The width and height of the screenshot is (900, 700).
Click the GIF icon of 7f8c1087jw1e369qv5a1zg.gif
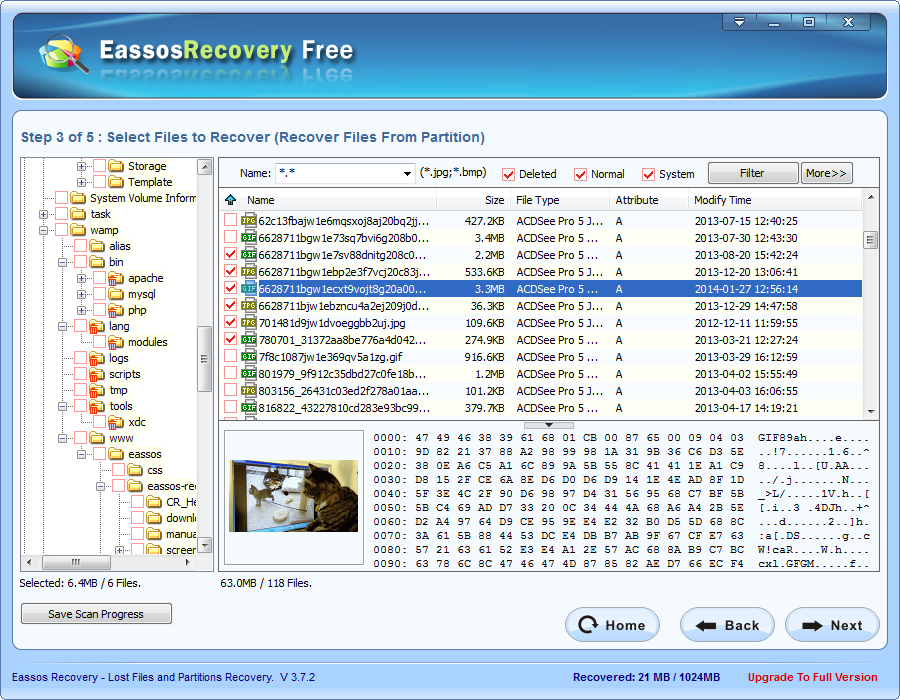(249, 357)
